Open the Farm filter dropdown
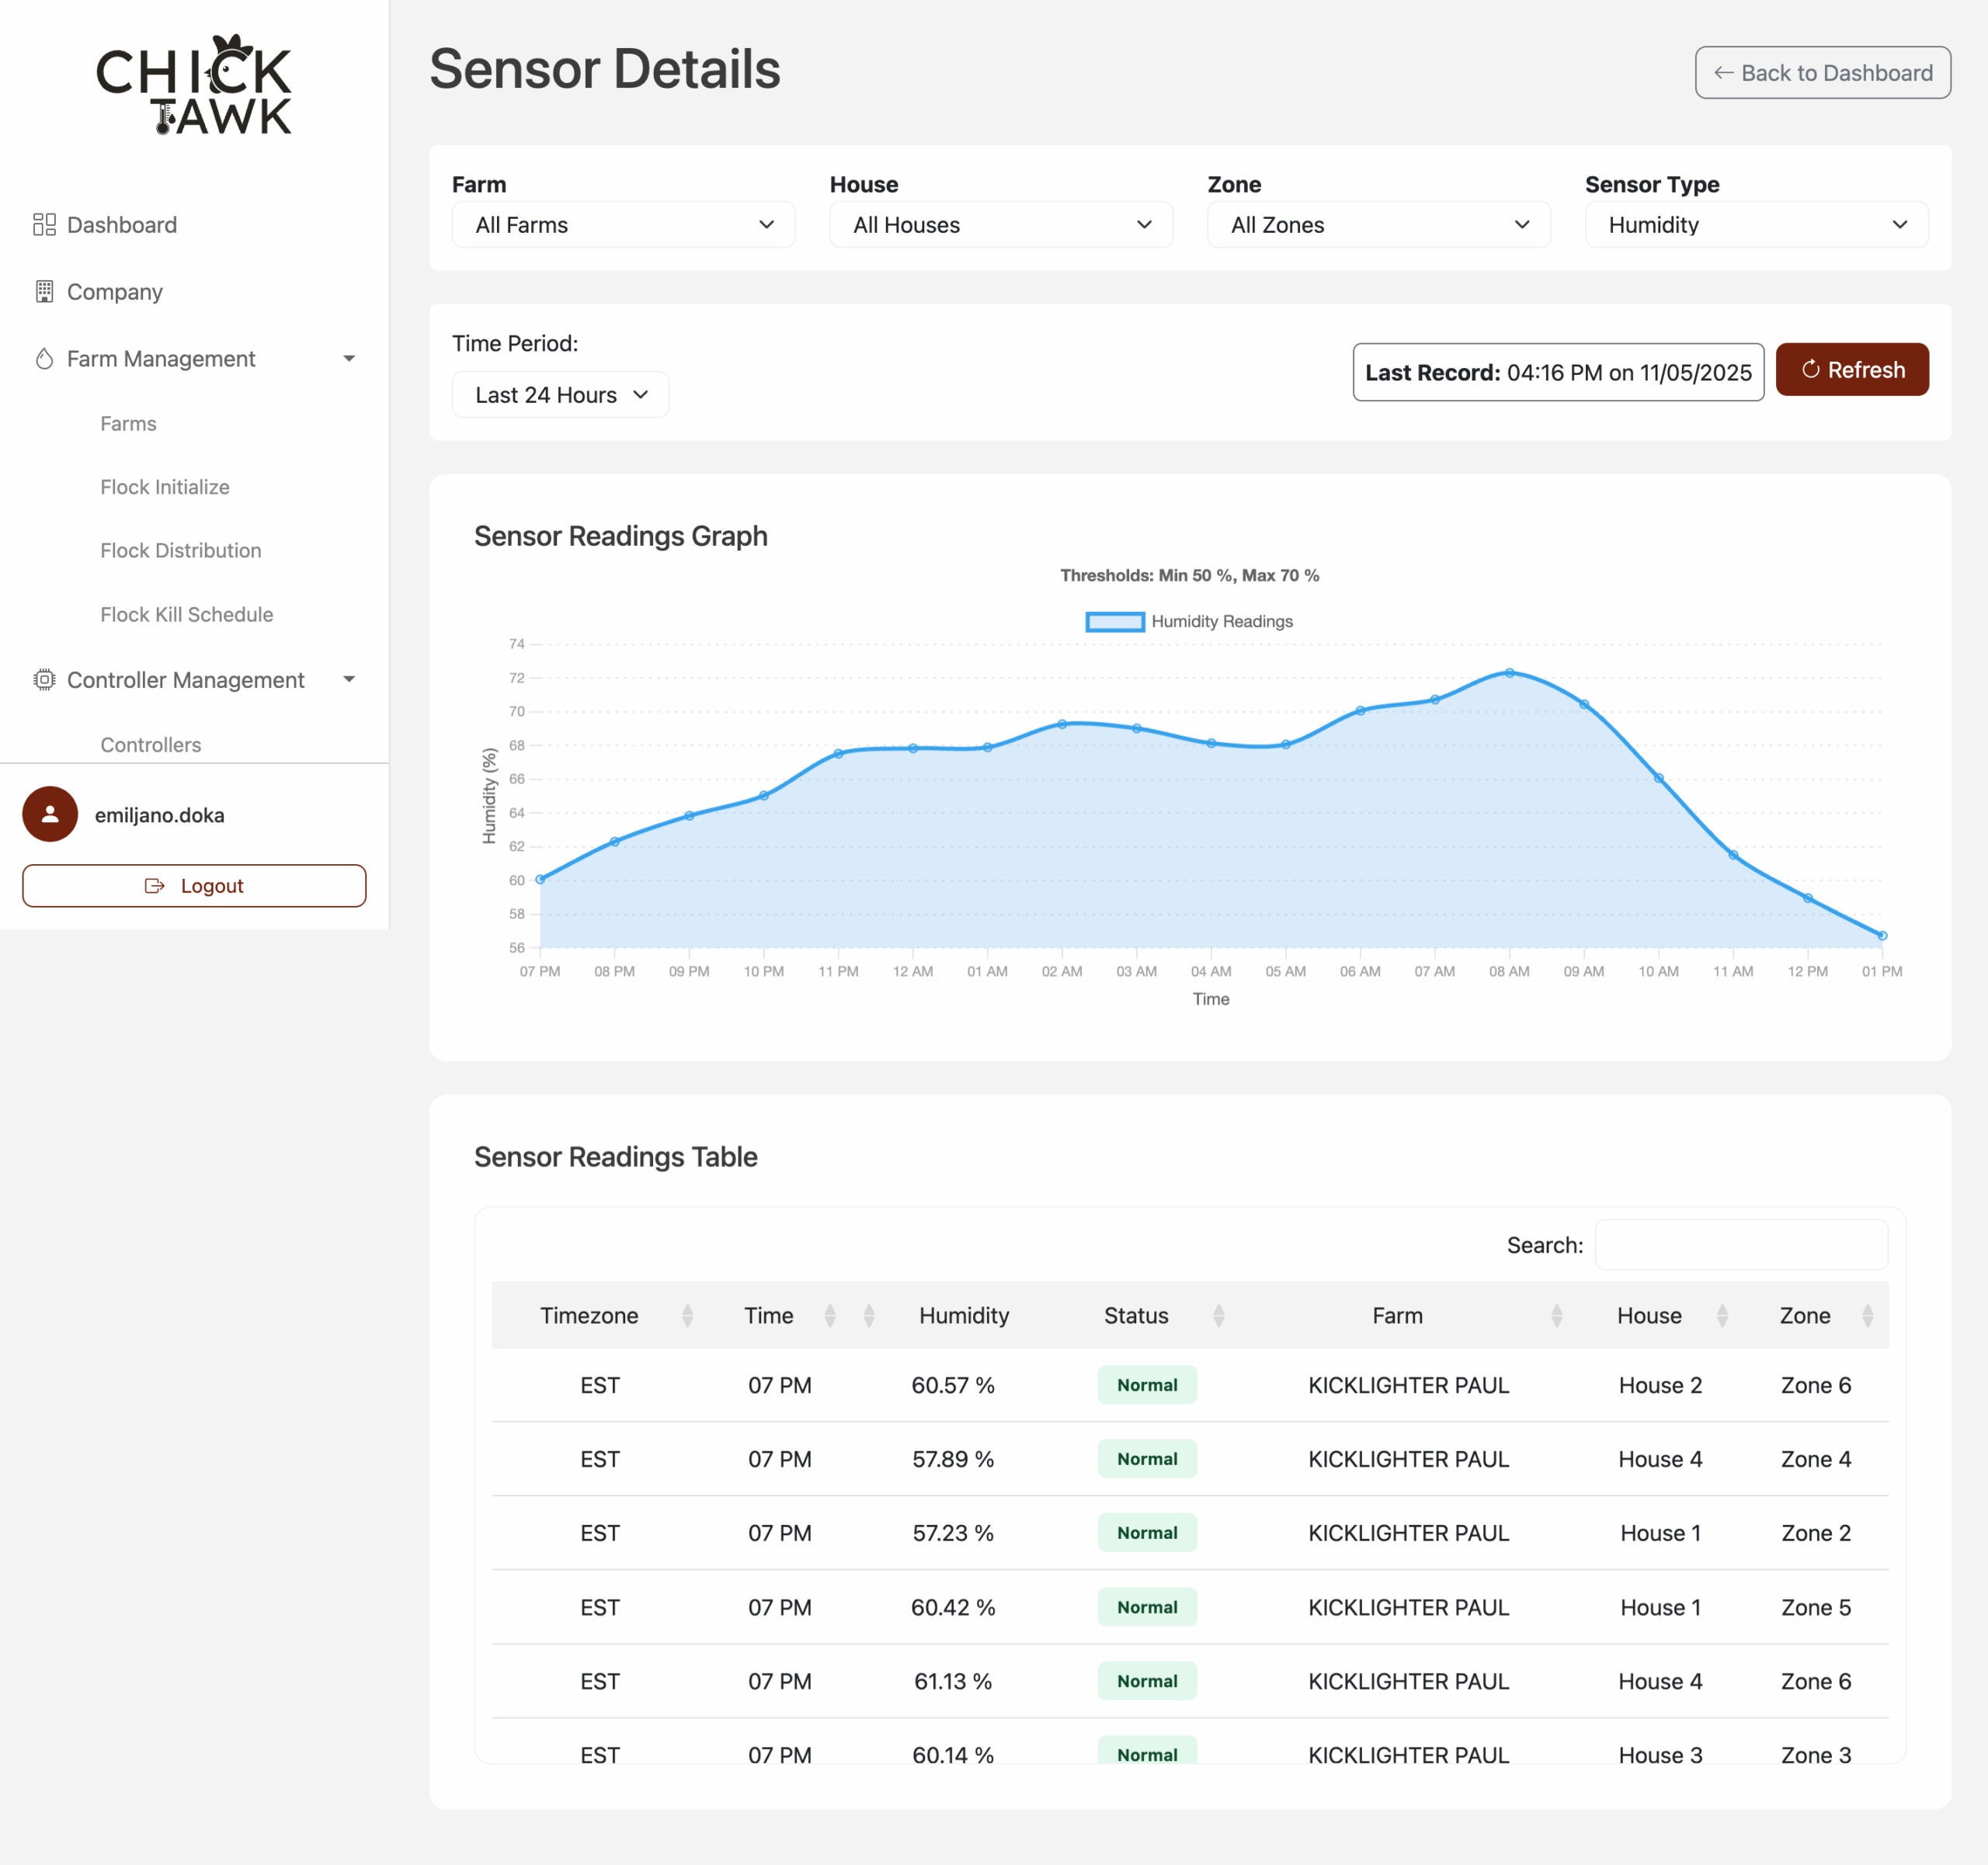1988x1865 pixels. pos(623,225)
